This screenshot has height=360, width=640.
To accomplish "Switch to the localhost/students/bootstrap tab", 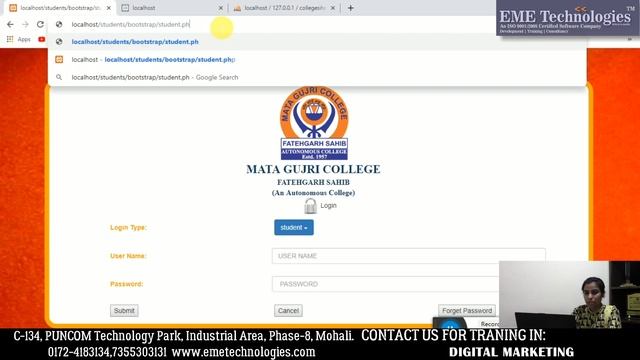I will 60,8.
